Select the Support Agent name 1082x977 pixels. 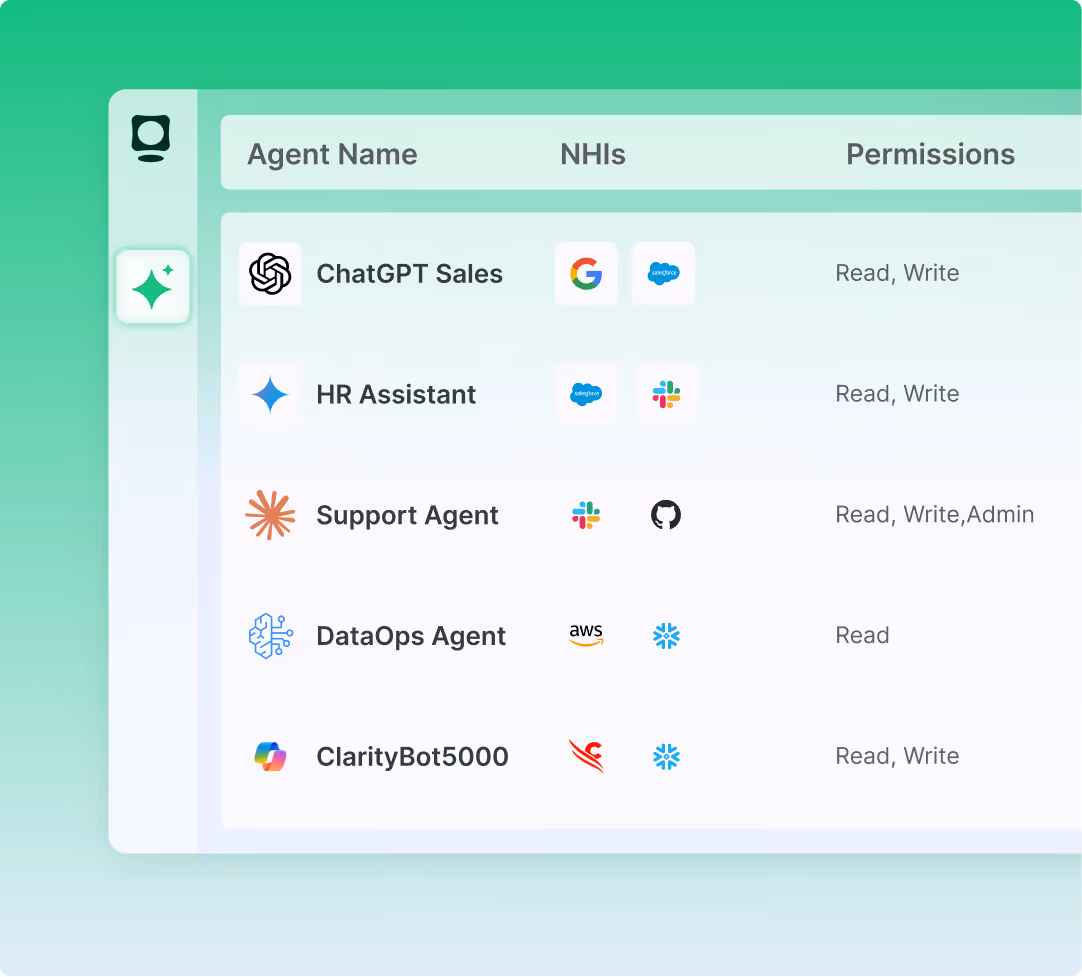coord(407,516)
